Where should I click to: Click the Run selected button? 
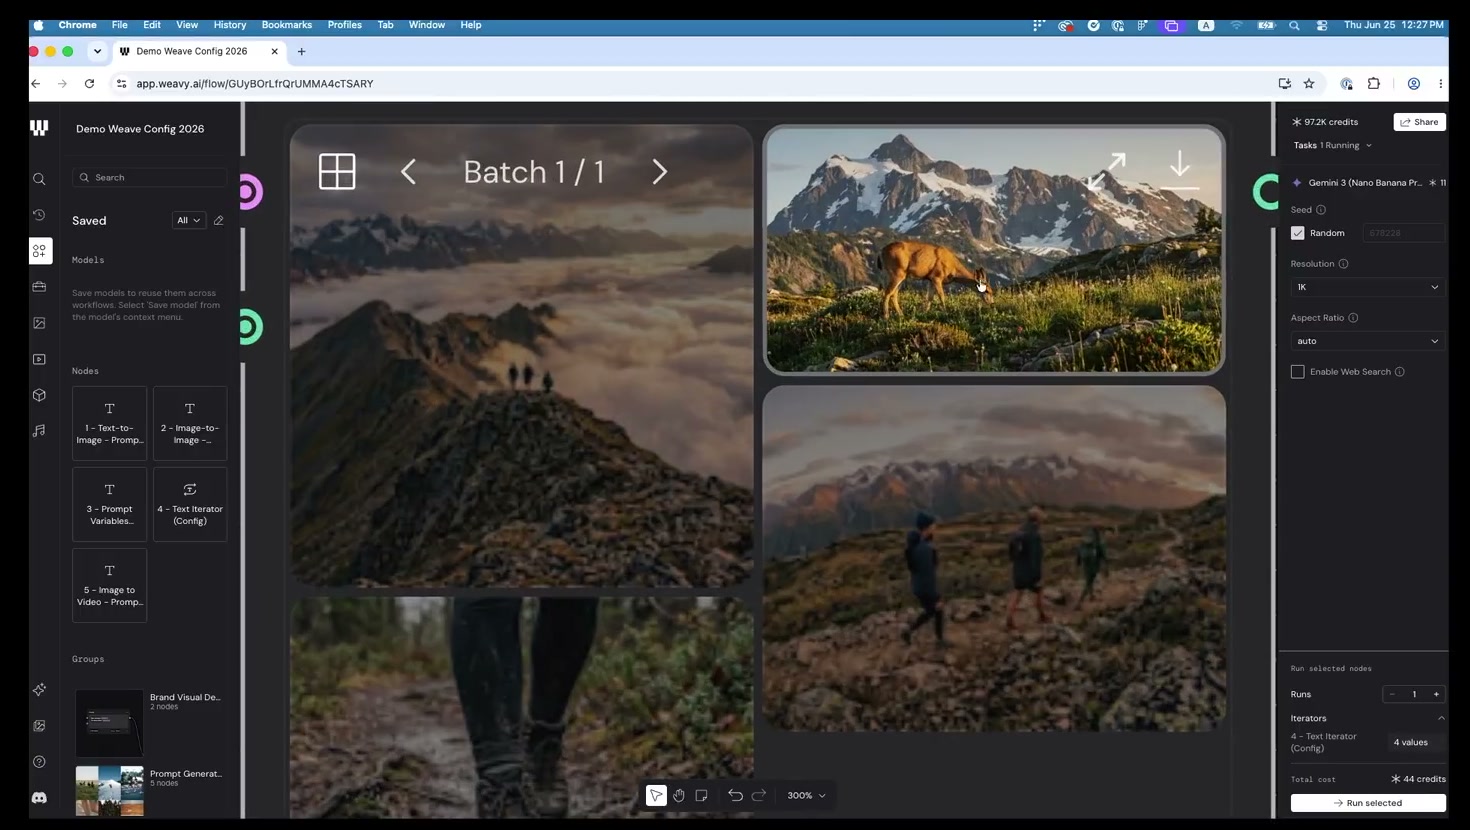coord(1368,803)
